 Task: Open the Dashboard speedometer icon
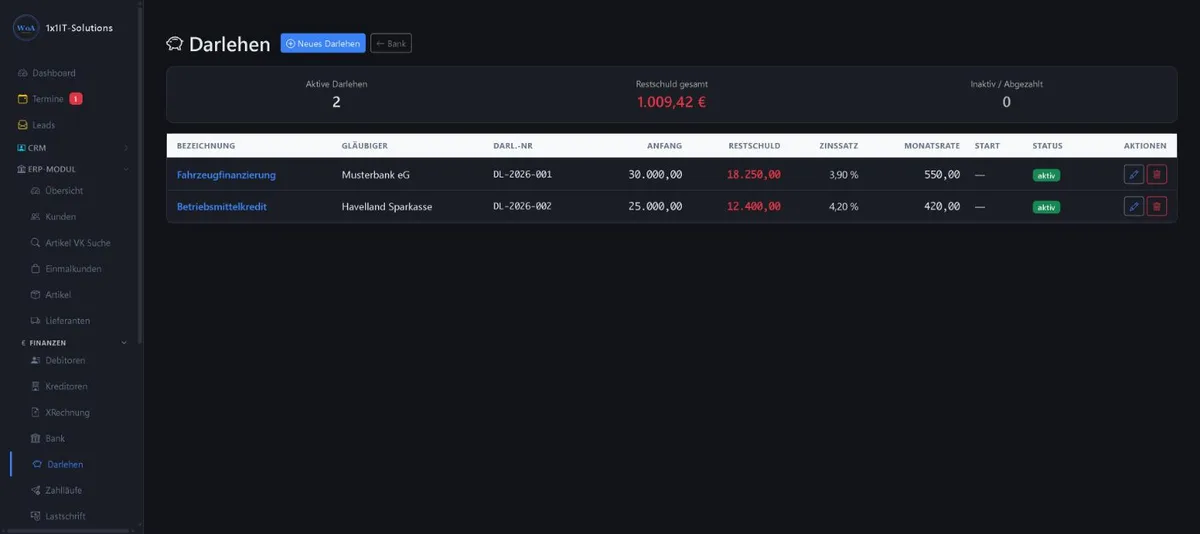(x=23, y=73)
